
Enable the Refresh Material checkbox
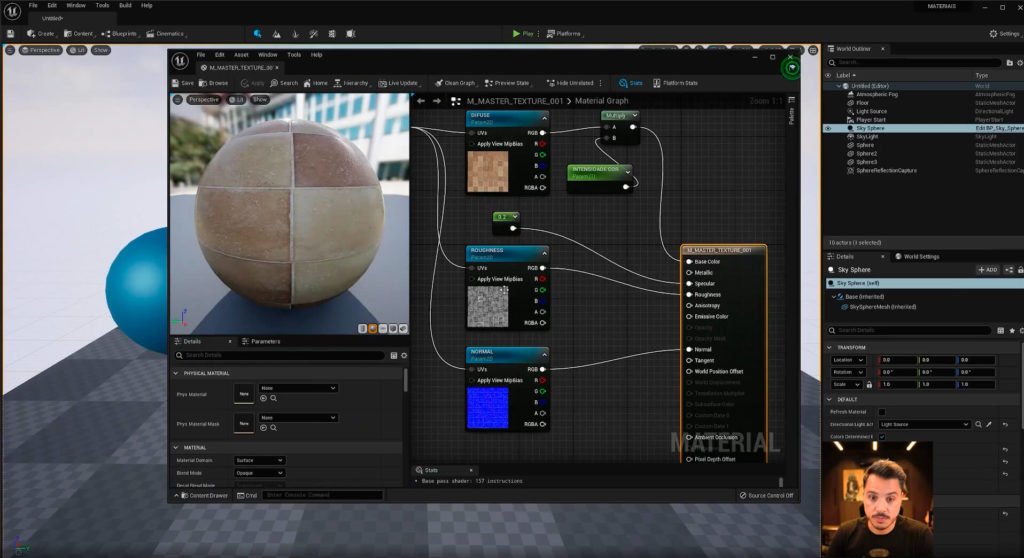click(x=881, y=411)
